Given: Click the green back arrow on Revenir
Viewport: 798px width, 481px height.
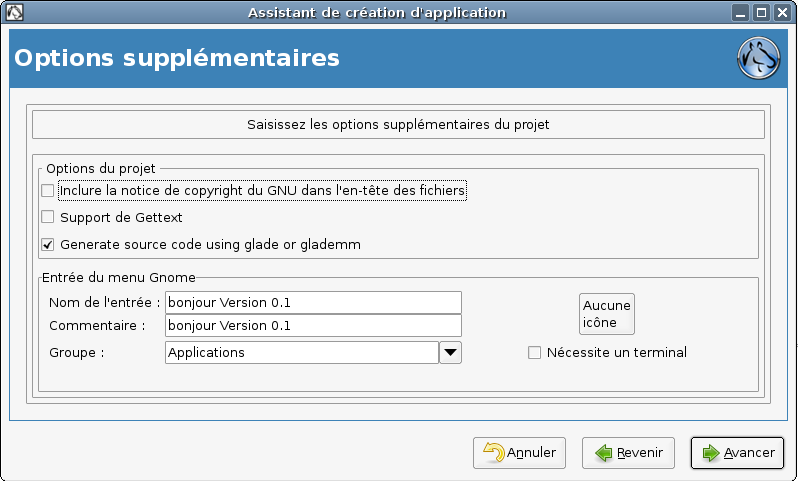Looking at the screenshot, I should (x=604, y=452).
